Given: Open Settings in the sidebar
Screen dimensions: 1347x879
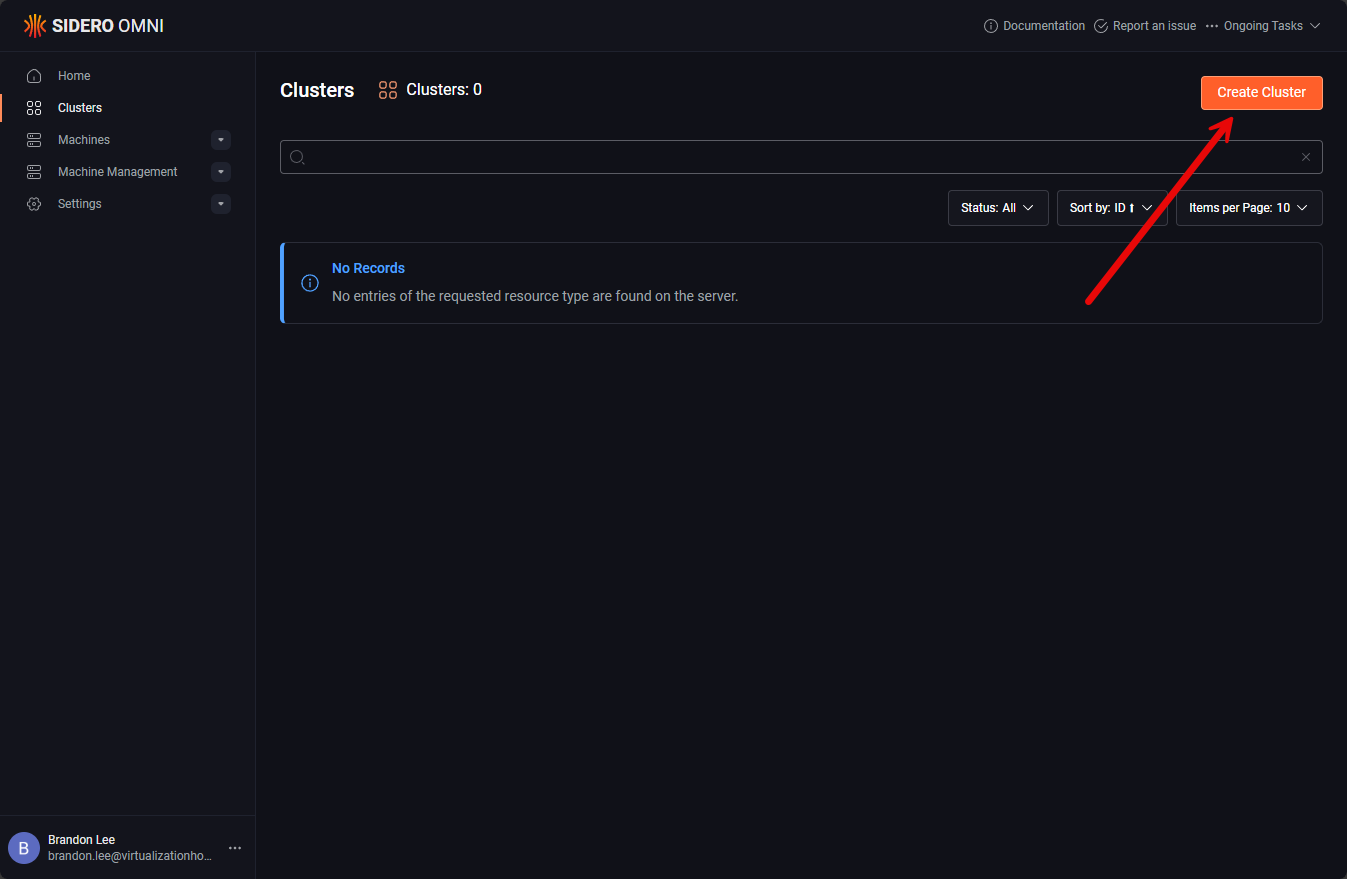Looking at the screenshot, I should point(80,204).
